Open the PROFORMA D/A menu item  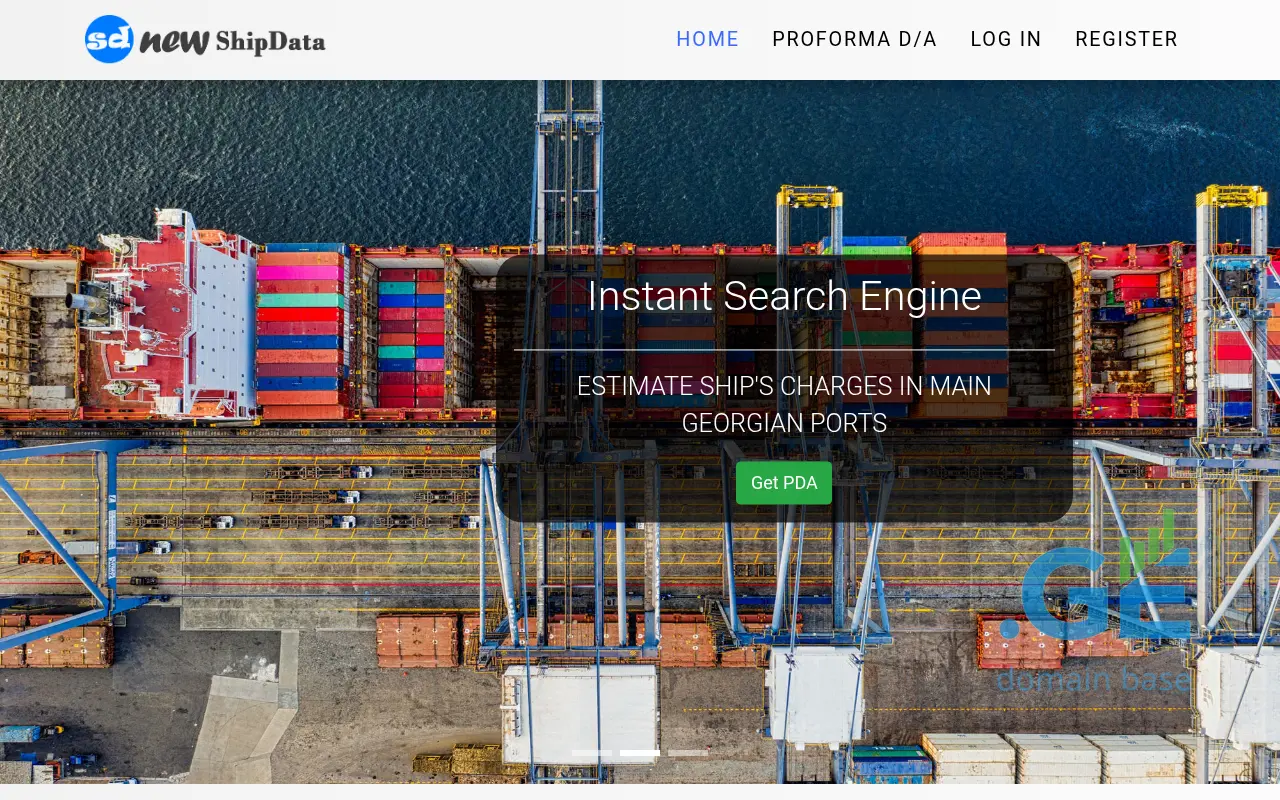tap(854, 39)
